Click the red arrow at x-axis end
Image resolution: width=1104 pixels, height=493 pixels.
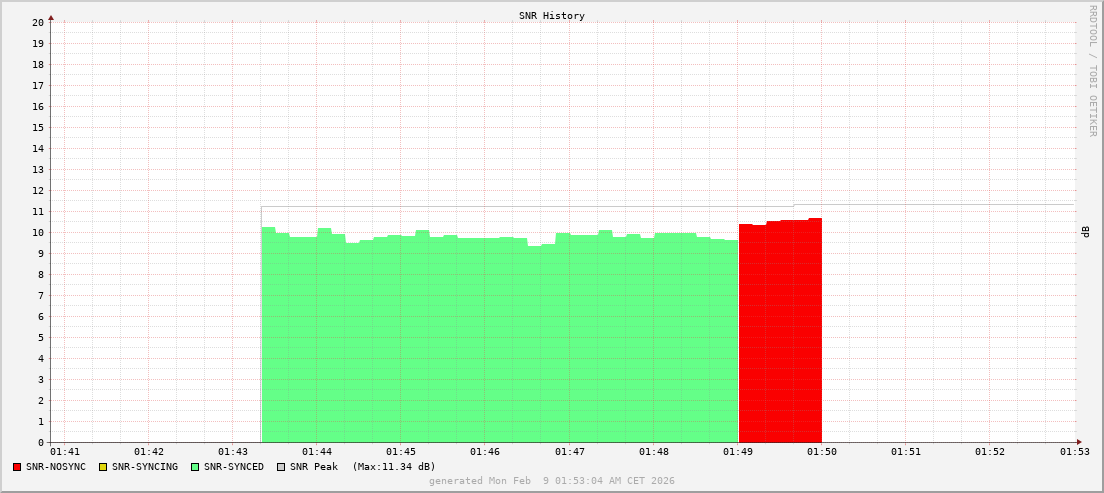tap(1079, 442)
